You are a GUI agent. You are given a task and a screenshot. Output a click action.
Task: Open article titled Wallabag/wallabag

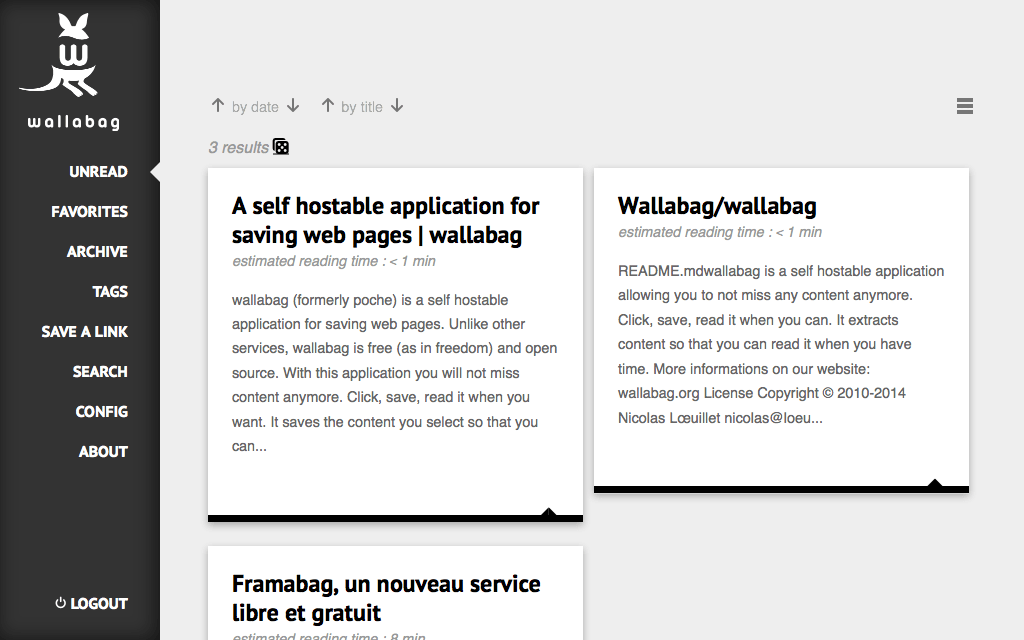pos(717,206)
